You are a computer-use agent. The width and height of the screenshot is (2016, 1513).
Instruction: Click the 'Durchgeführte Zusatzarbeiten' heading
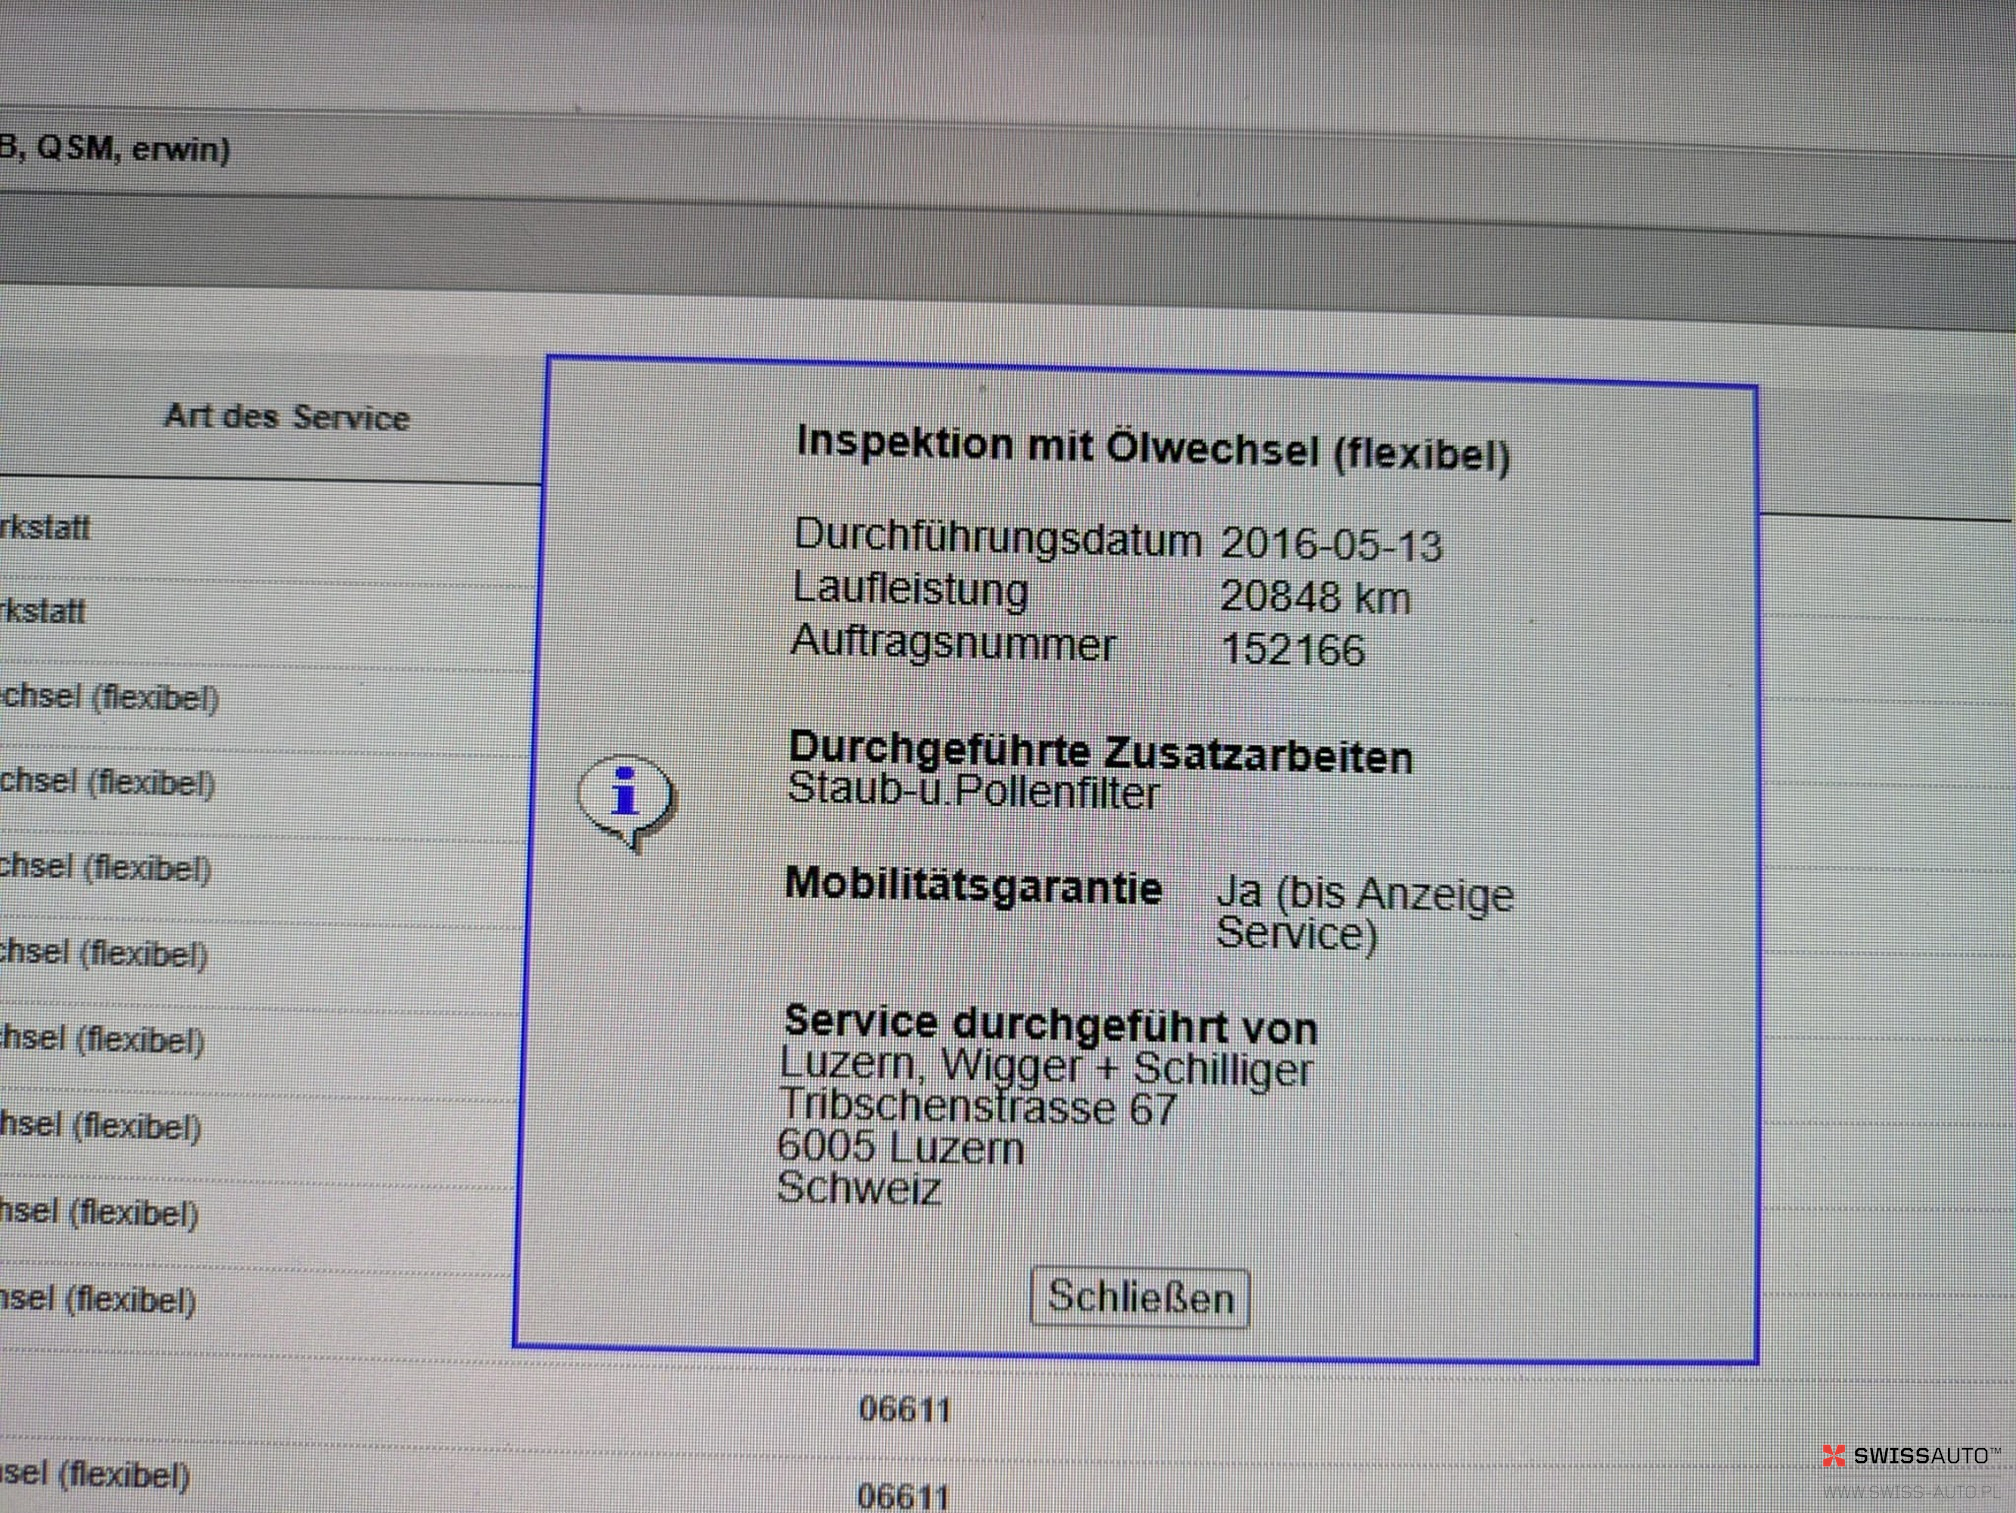point(1100,752)
